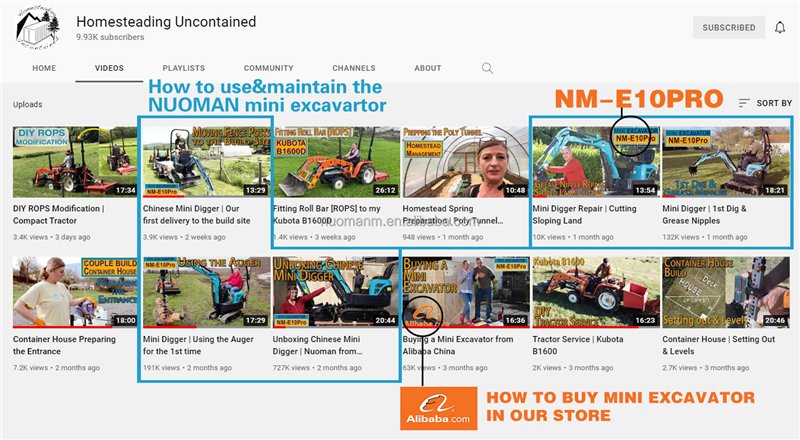Image resolution: width=800 pixels, height=440 pixels.
Task: Open DIY ROPS Modification video title
Action: coord(59,214)
